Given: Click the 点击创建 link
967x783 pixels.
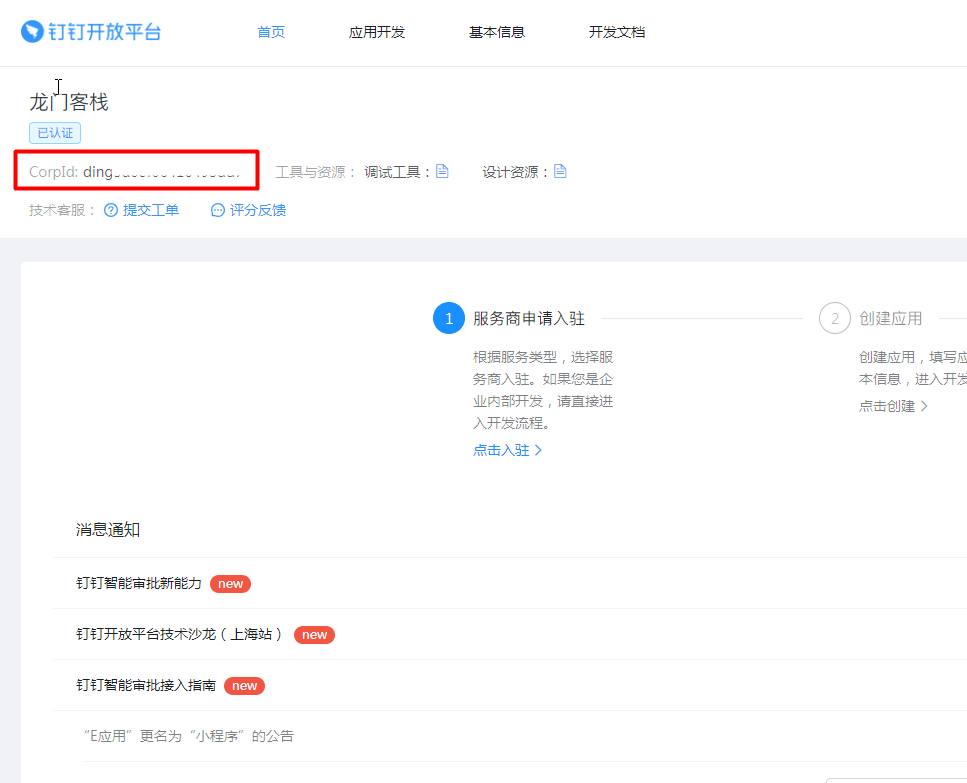Looking at the screenshot, I should pos(887,406).
